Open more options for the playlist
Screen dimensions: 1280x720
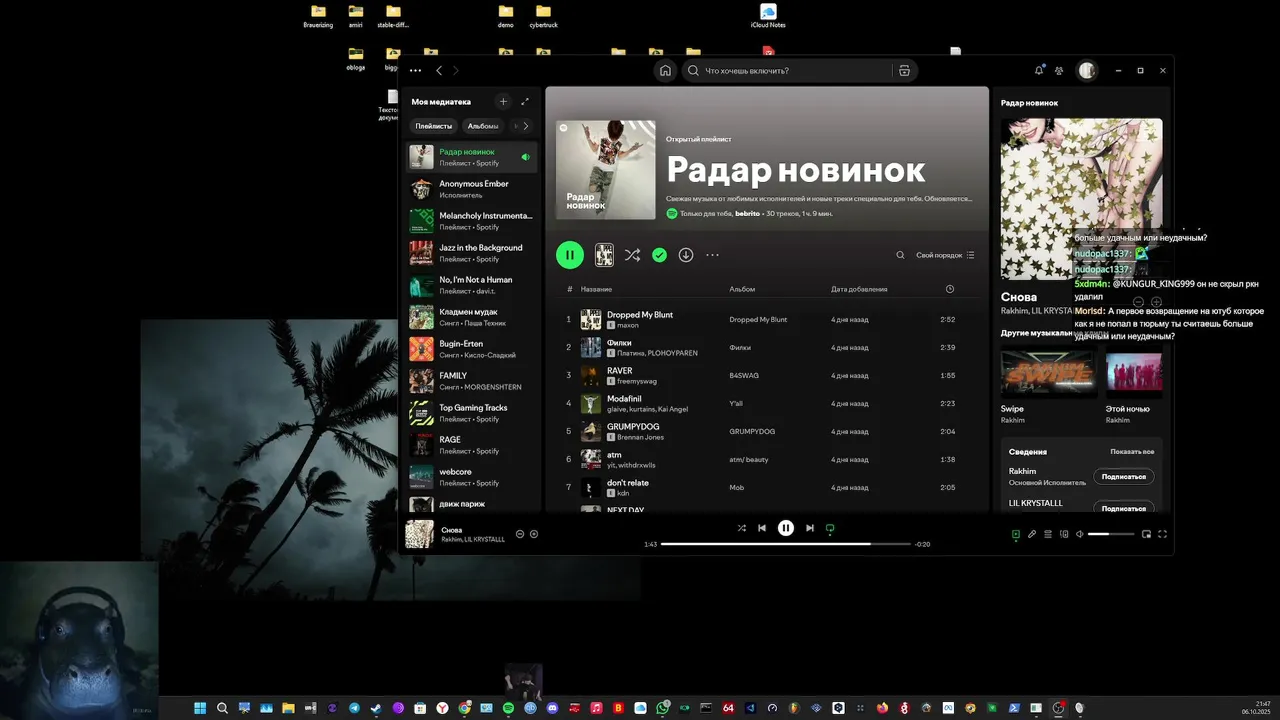coord(713,255)
